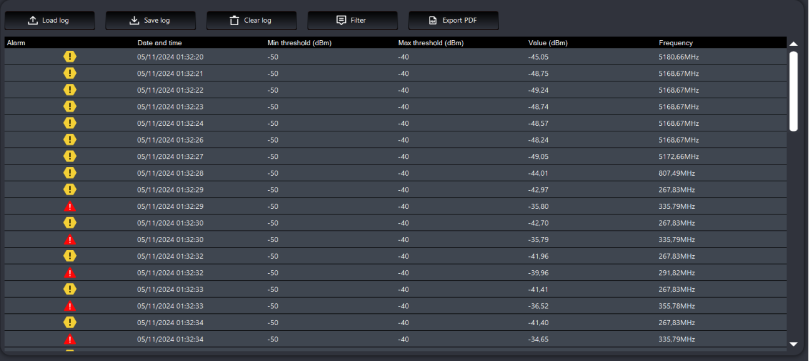This screenshot has height=361, width=810.
Task: Select the value cell -48,24
Action: coord(538,139)
